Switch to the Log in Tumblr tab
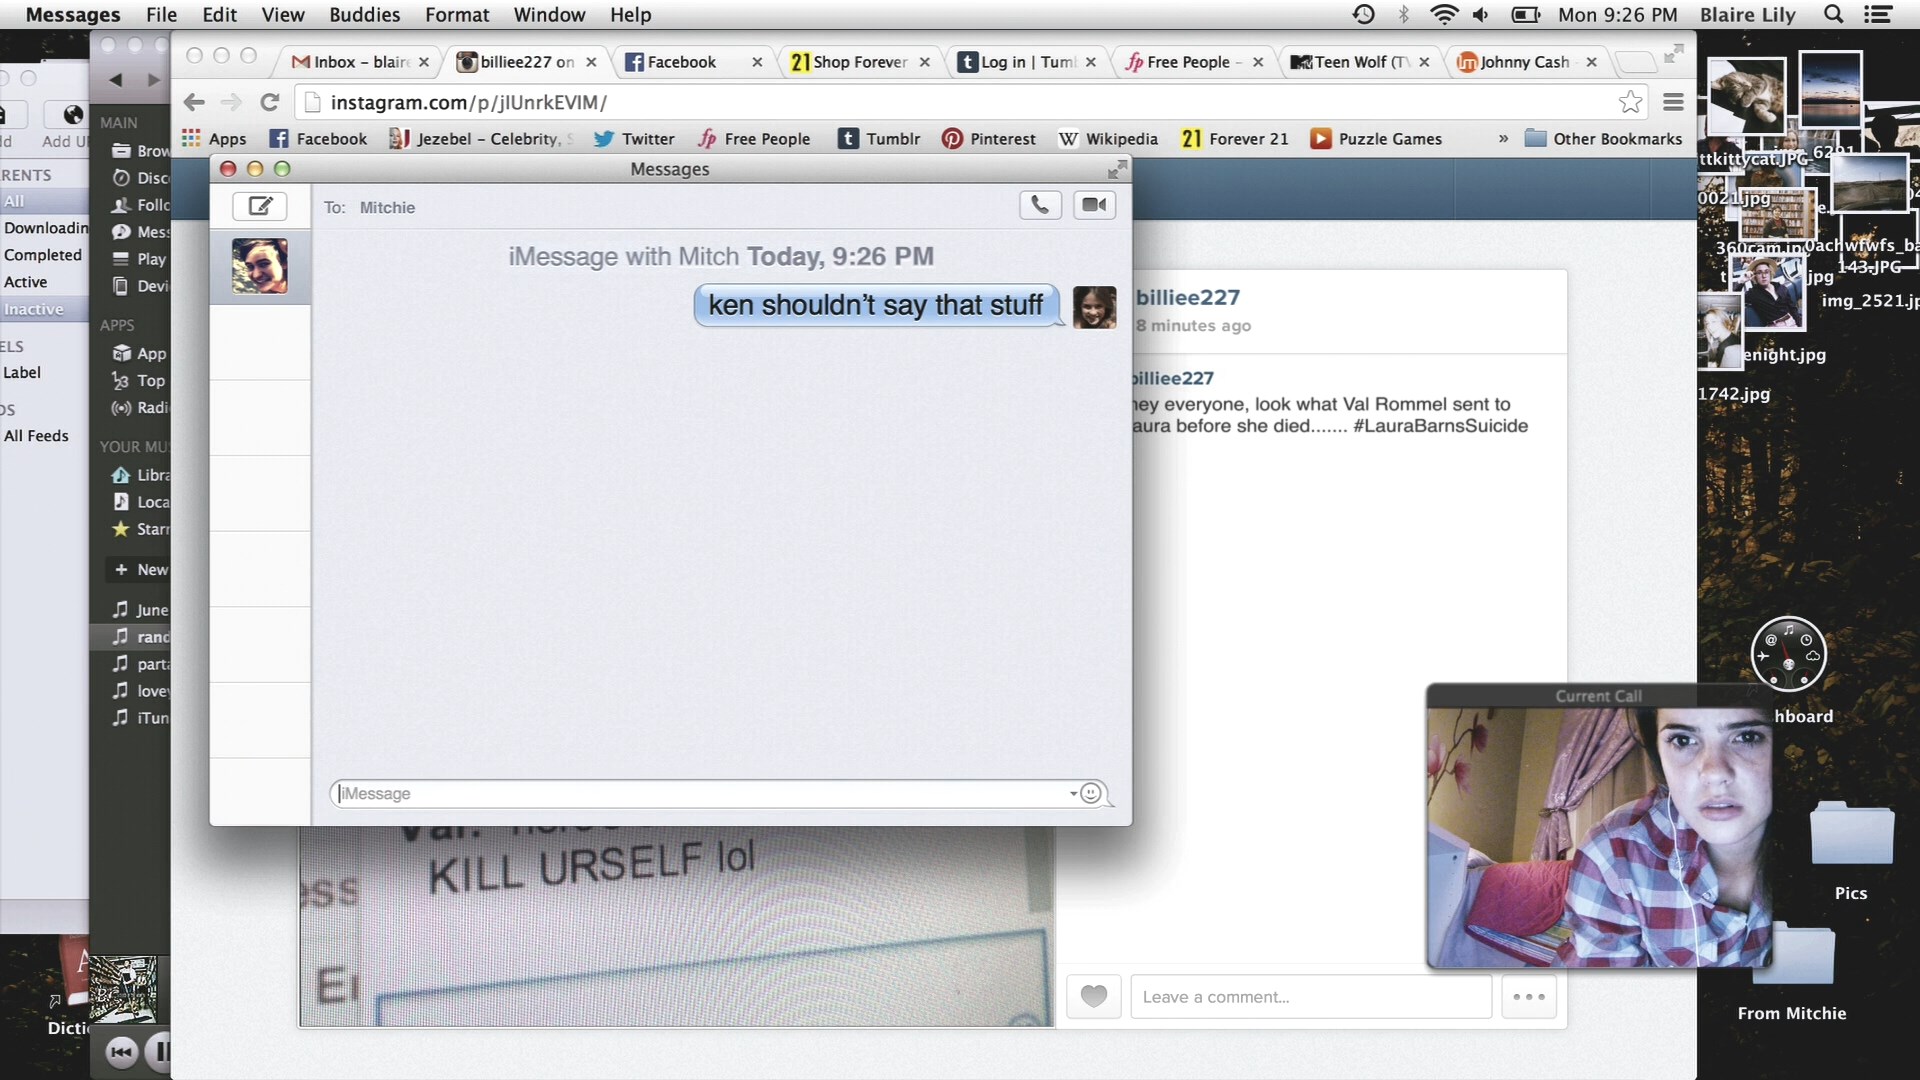Viewport: 1920px width, 1080px height. click(1026, 62)
